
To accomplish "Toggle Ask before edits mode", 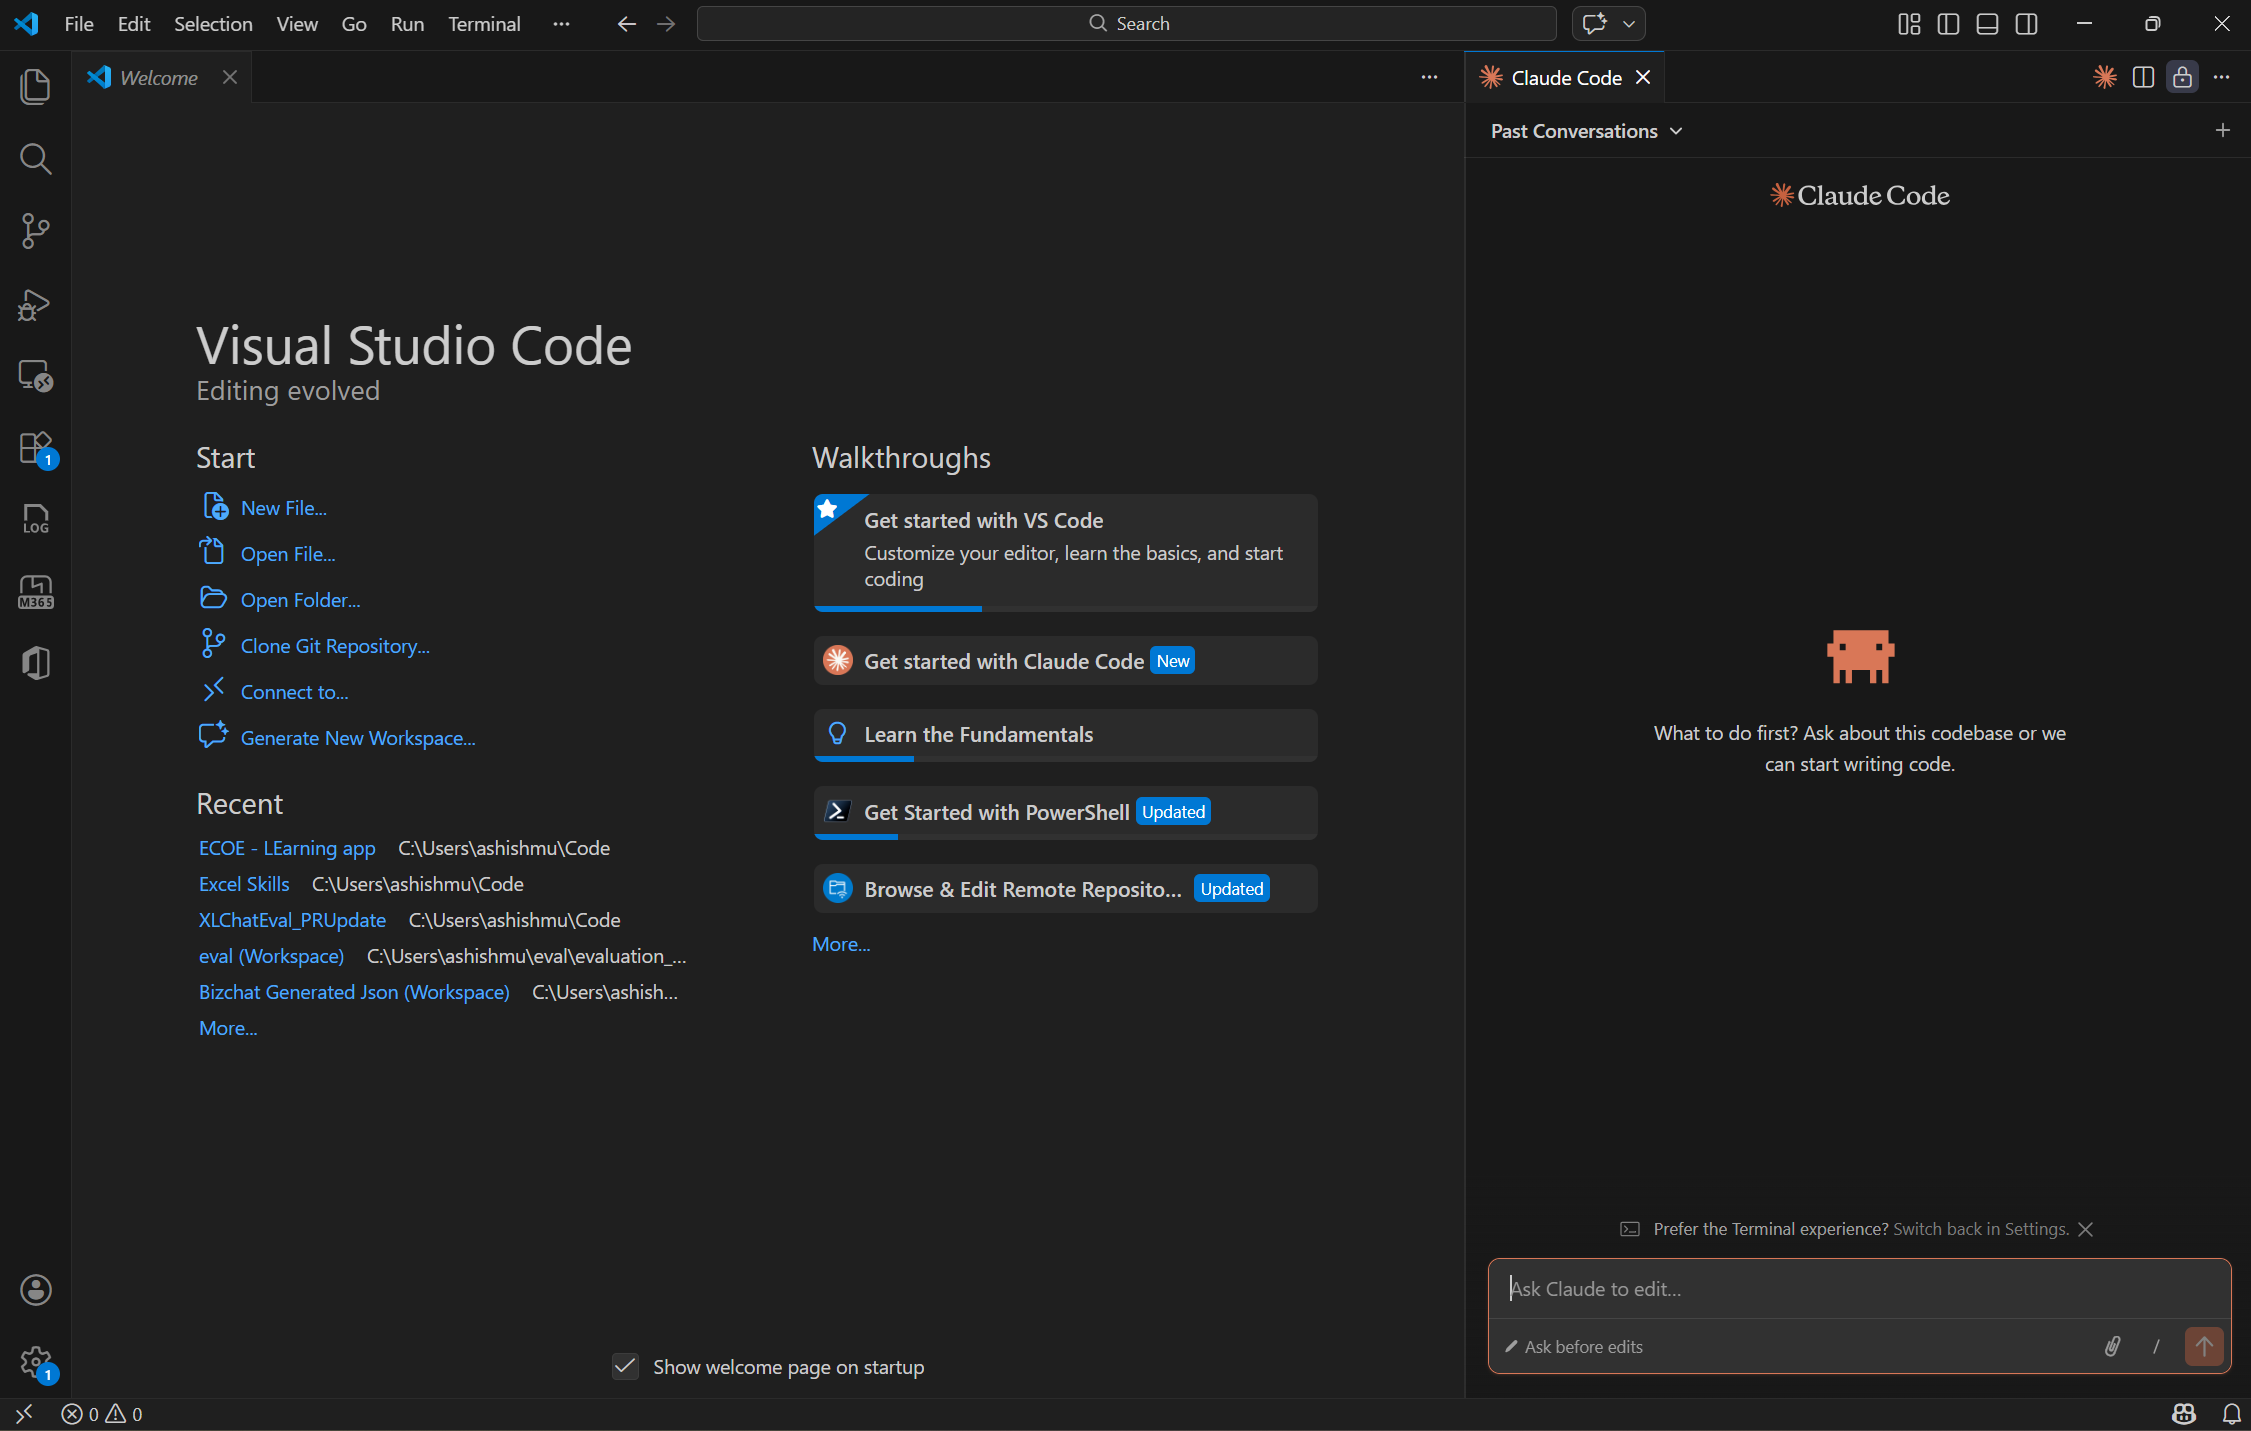I will [x=1574, y=1347].
